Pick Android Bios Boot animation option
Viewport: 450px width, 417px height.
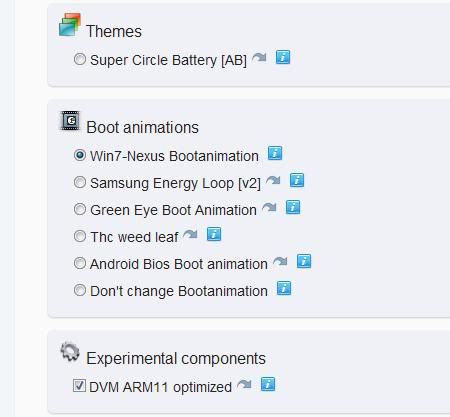[80, 263]
